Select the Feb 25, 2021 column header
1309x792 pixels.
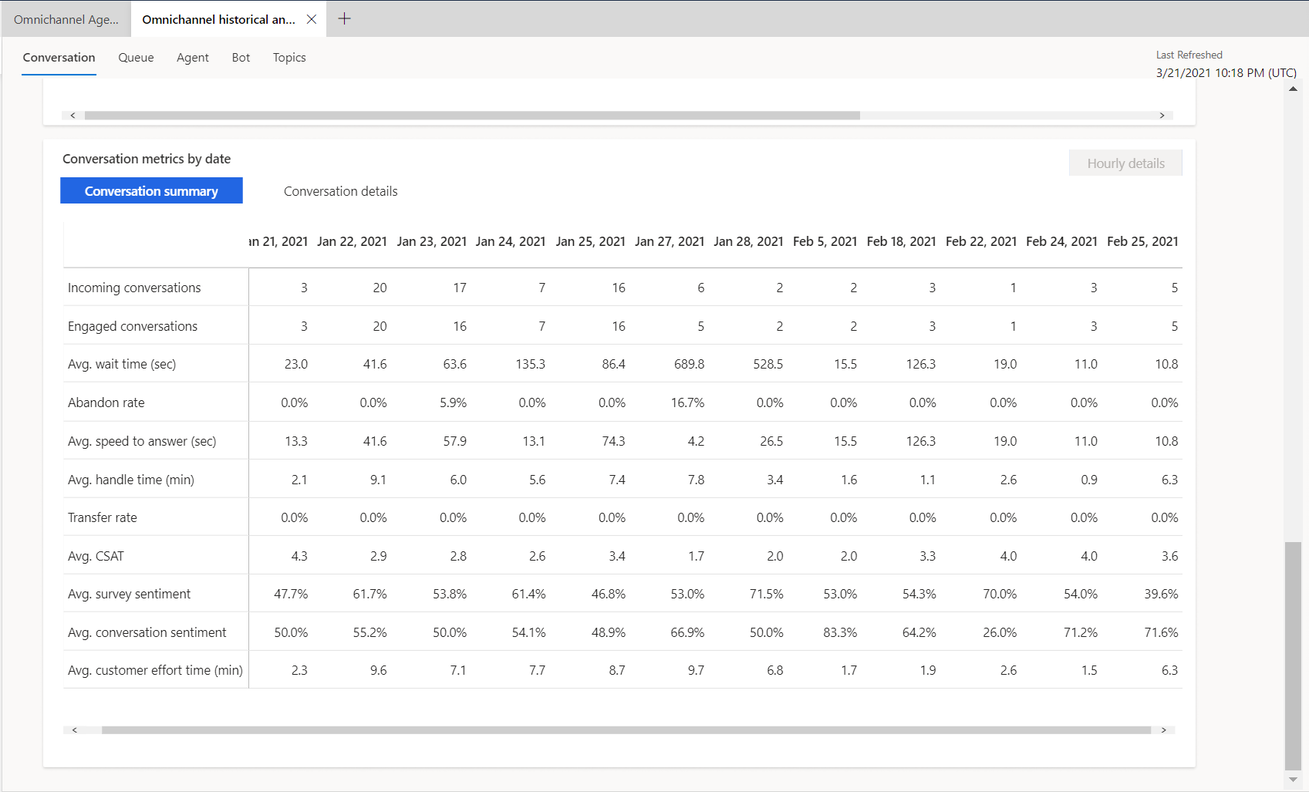(x=1142, y=241)
